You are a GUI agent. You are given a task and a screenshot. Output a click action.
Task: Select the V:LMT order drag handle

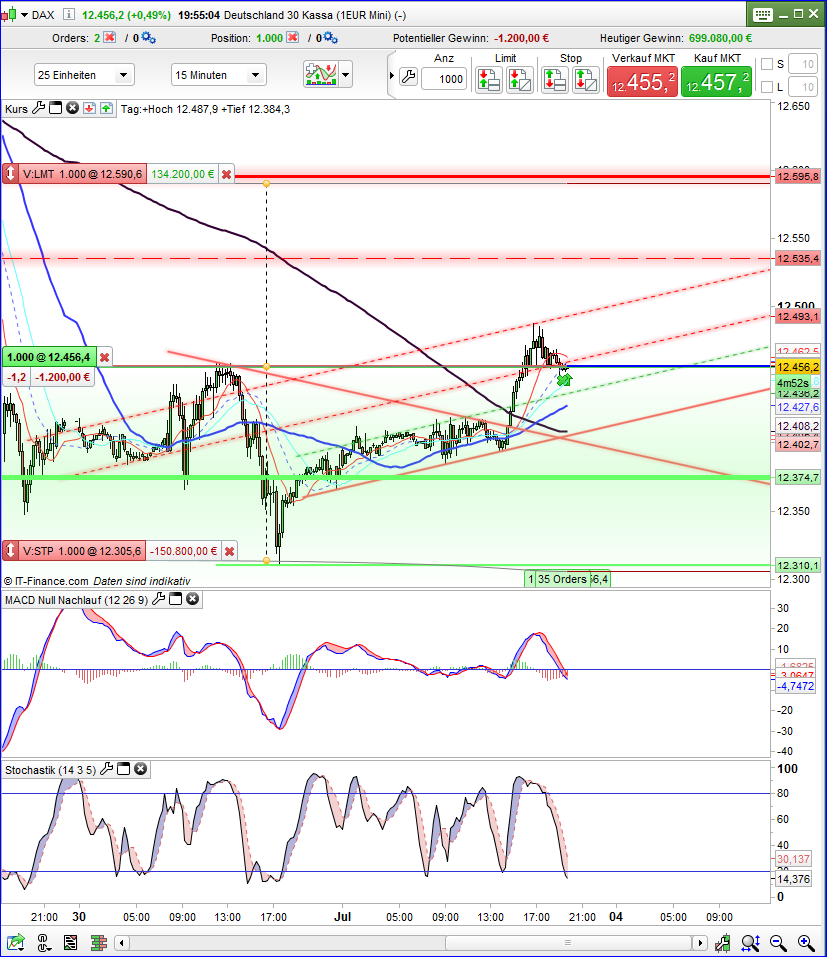10,174
